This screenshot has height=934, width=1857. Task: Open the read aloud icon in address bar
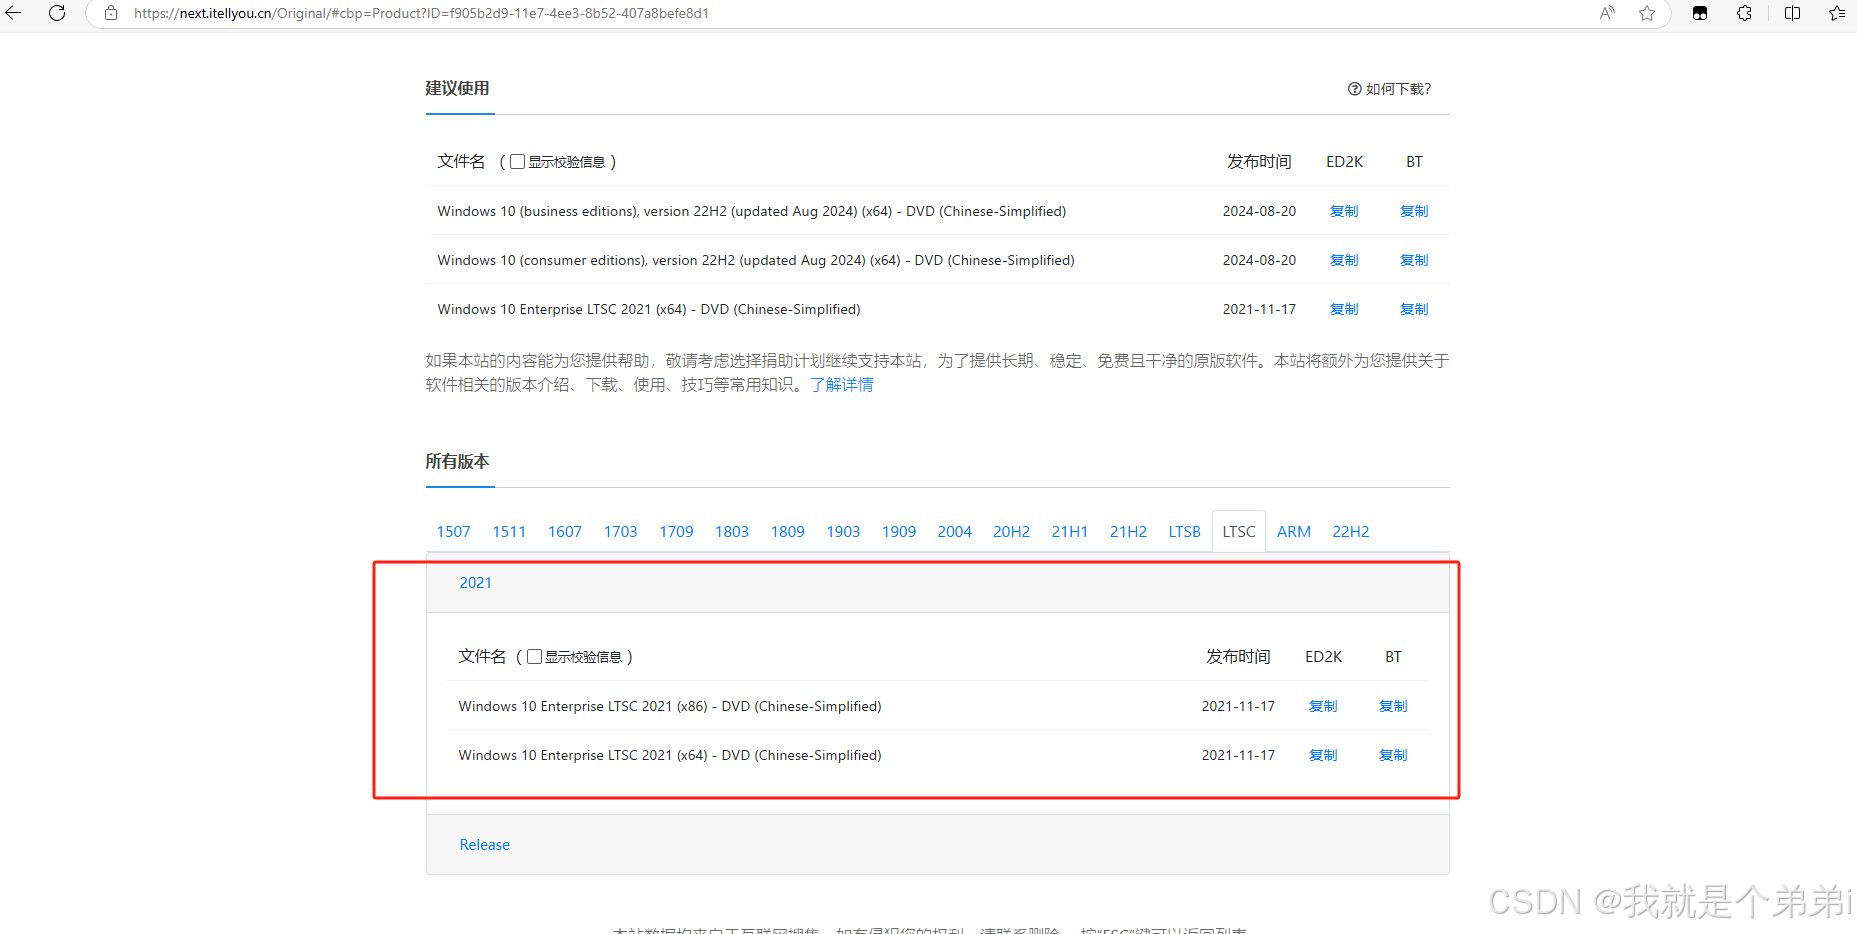[1607, 13]
